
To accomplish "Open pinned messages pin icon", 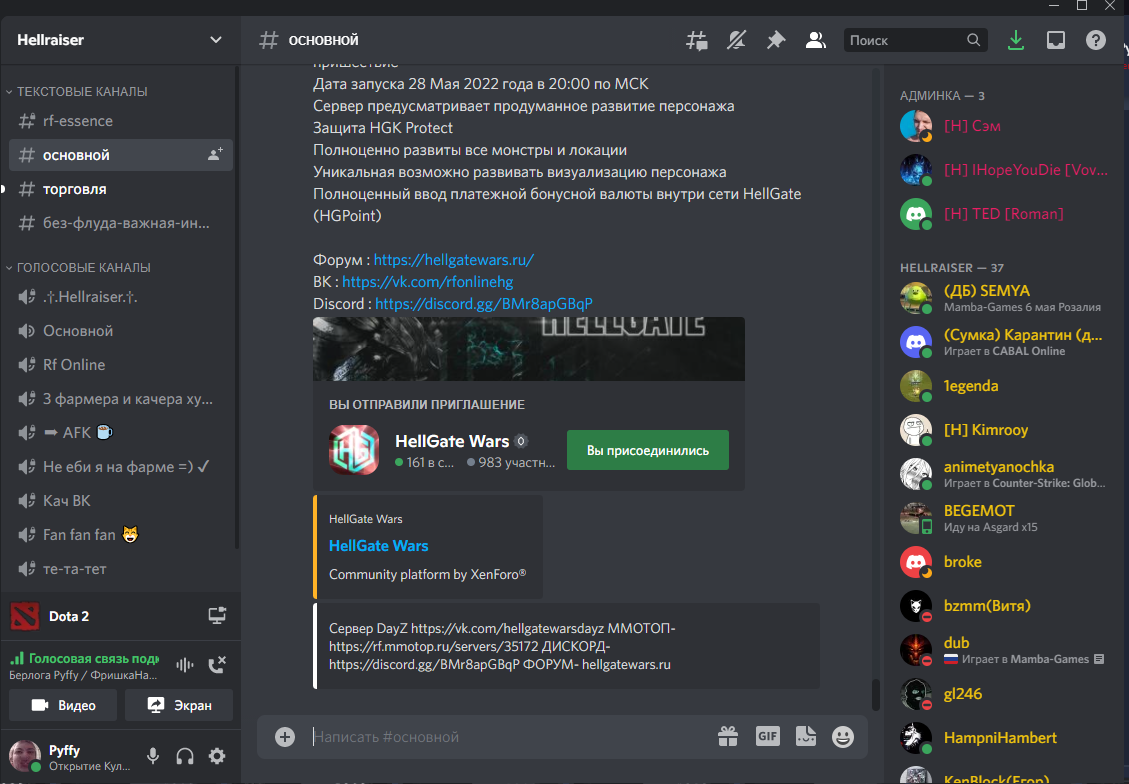I will tap(775, 40).
